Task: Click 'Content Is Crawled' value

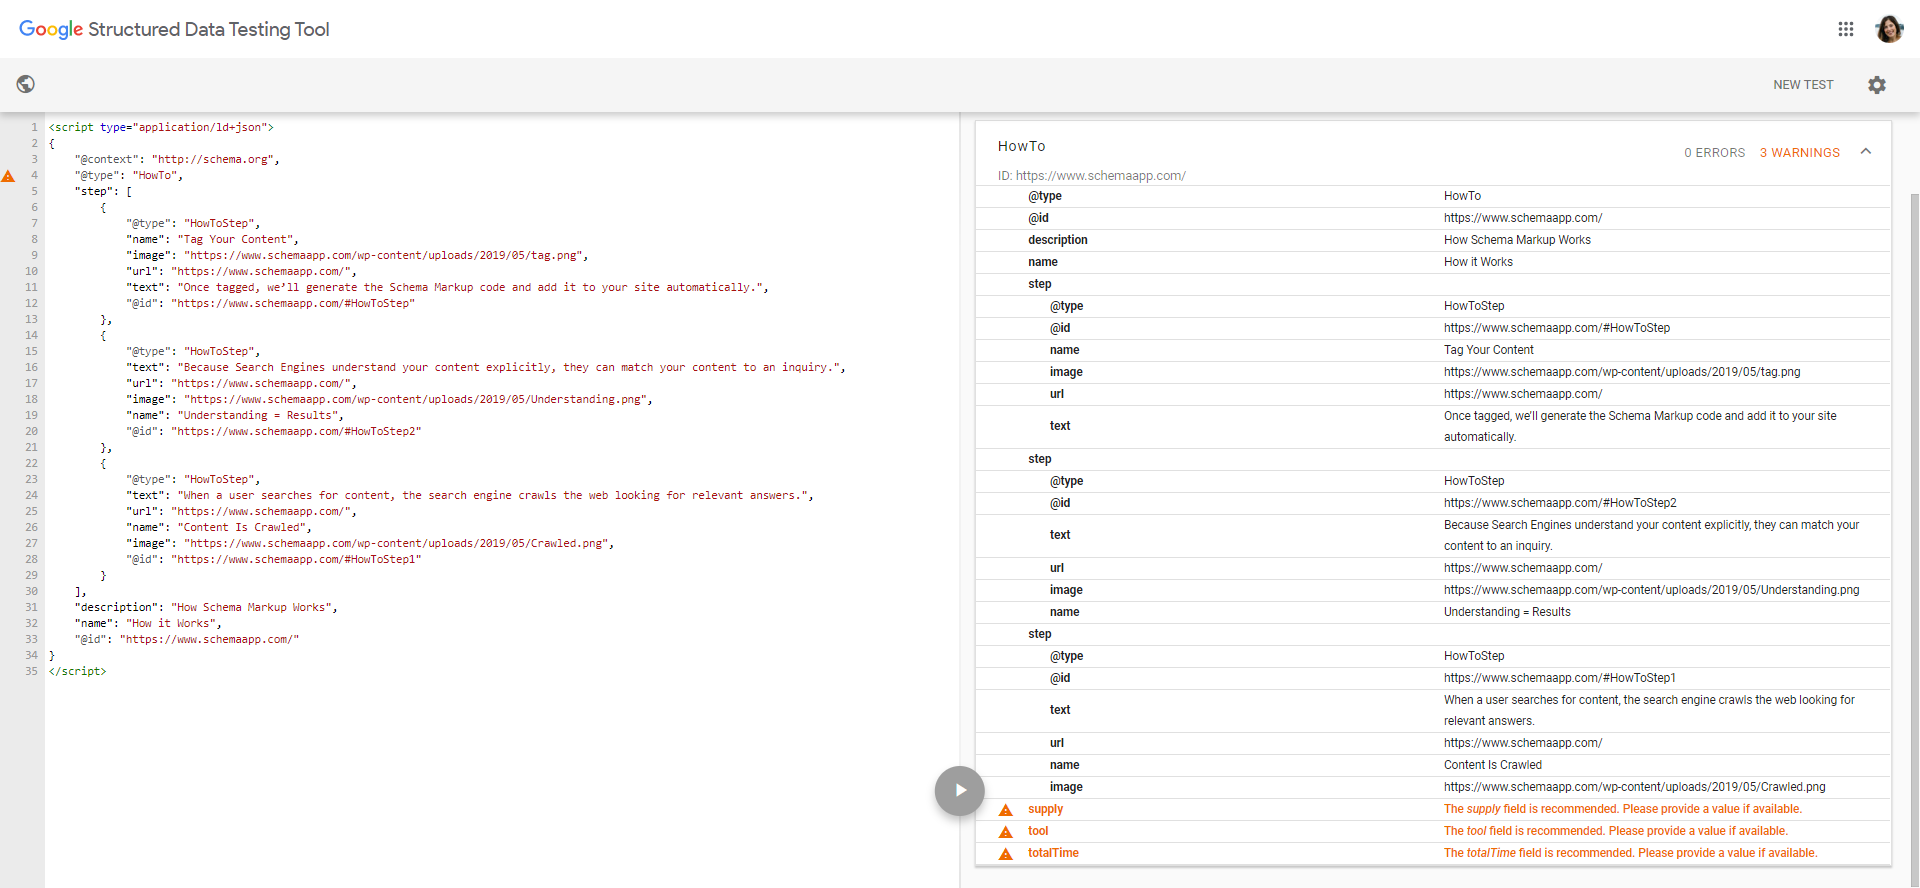Action: (1493, 765)
